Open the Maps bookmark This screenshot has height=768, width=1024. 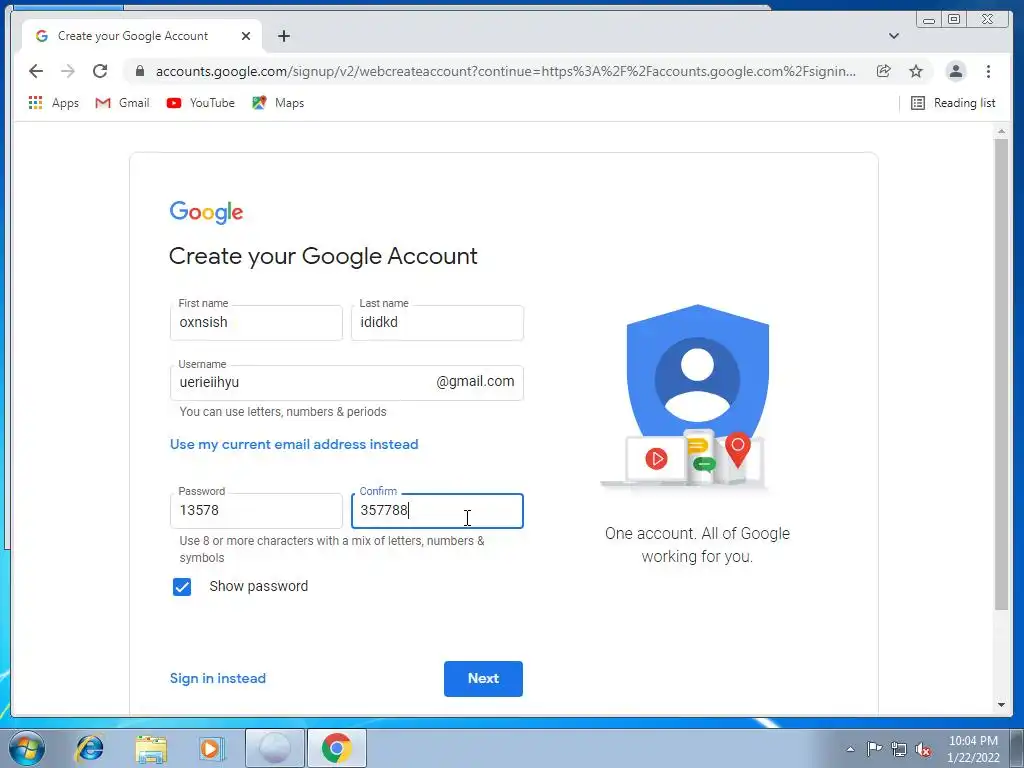pyautogui.click(x=278, y=103)
